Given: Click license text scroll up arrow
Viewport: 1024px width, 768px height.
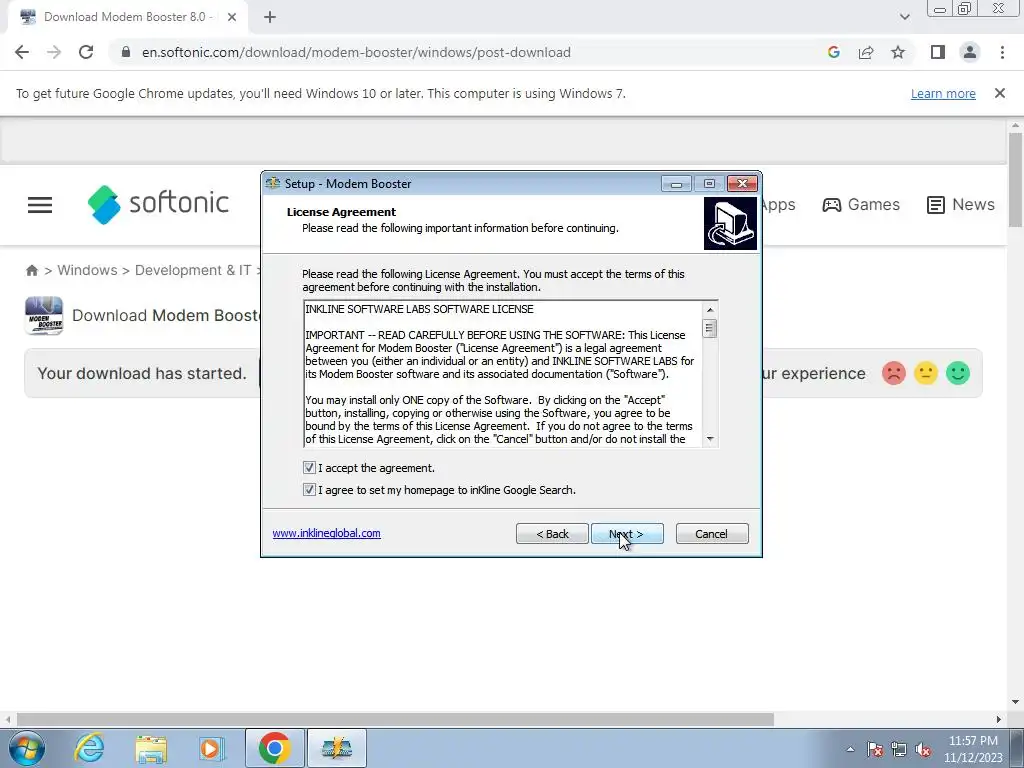Looking at the screenshot, I should pyautogui.click(x=710, y=310).
